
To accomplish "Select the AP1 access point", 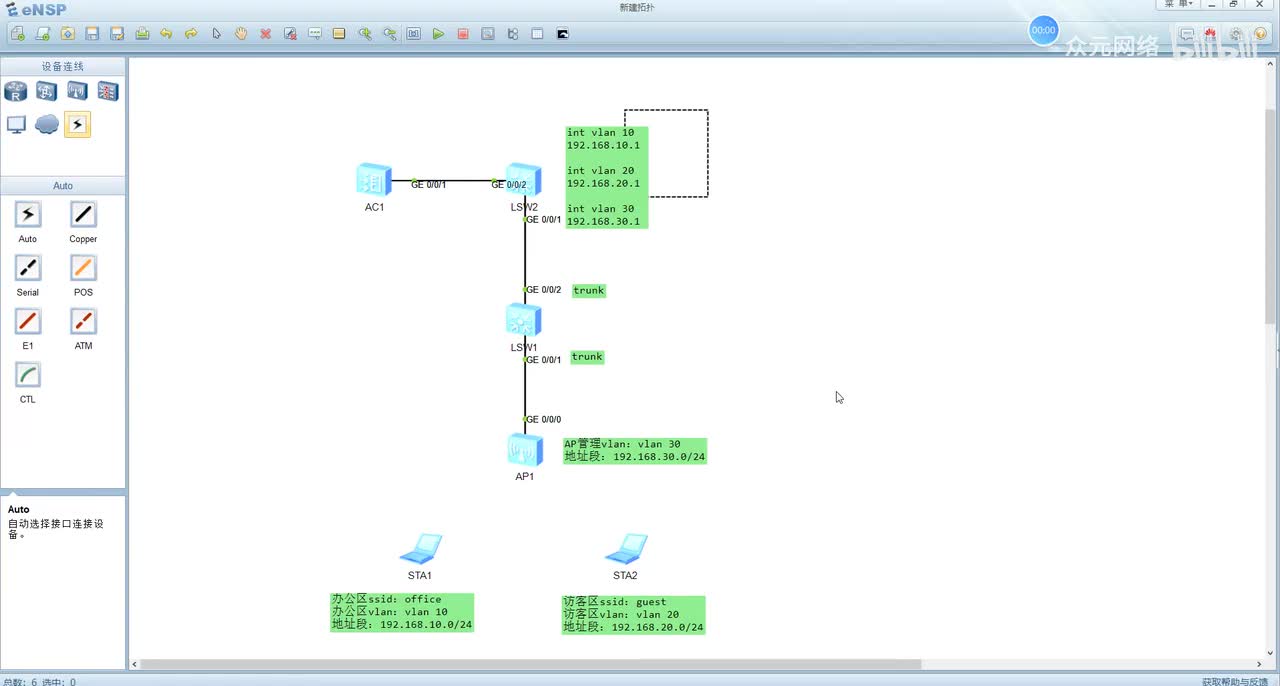I will point(525,450).
